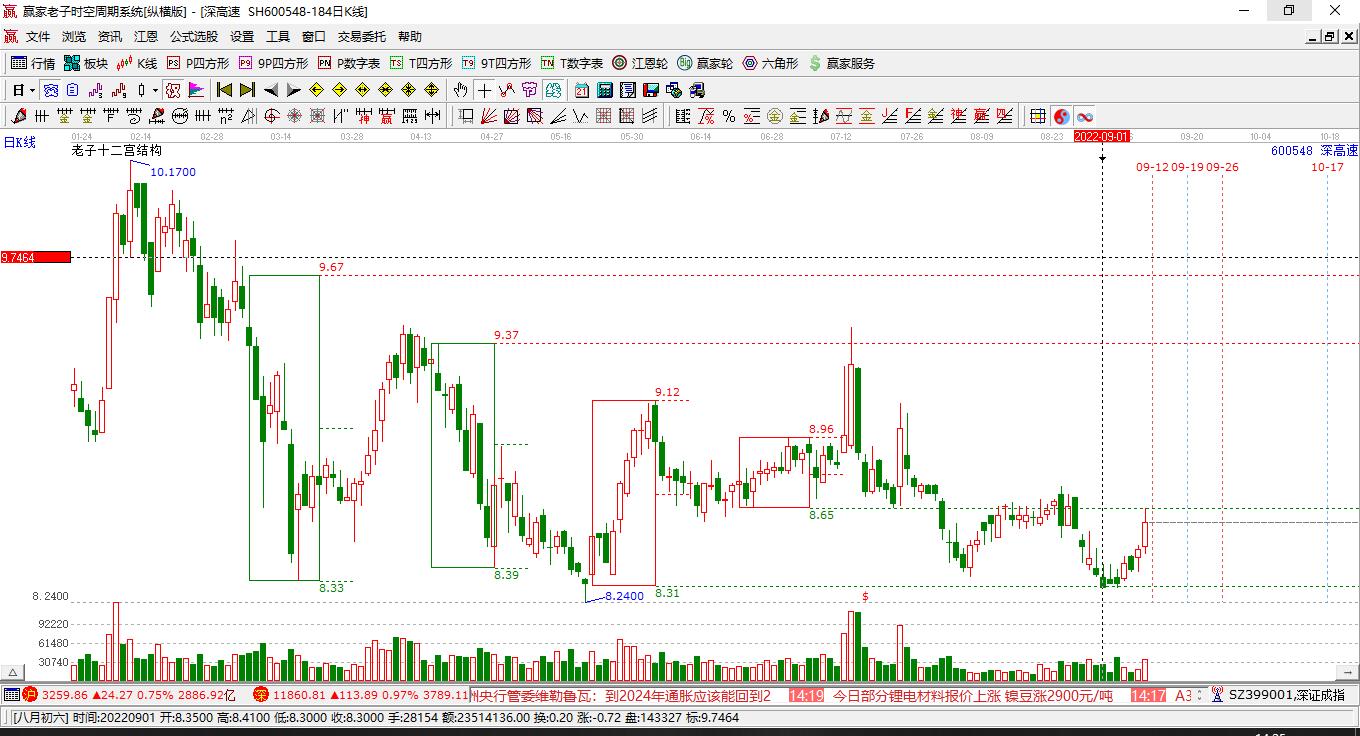Click the first pencil eraser icon in drawing toolbar

pyautogui.click(x=19, y=116)
